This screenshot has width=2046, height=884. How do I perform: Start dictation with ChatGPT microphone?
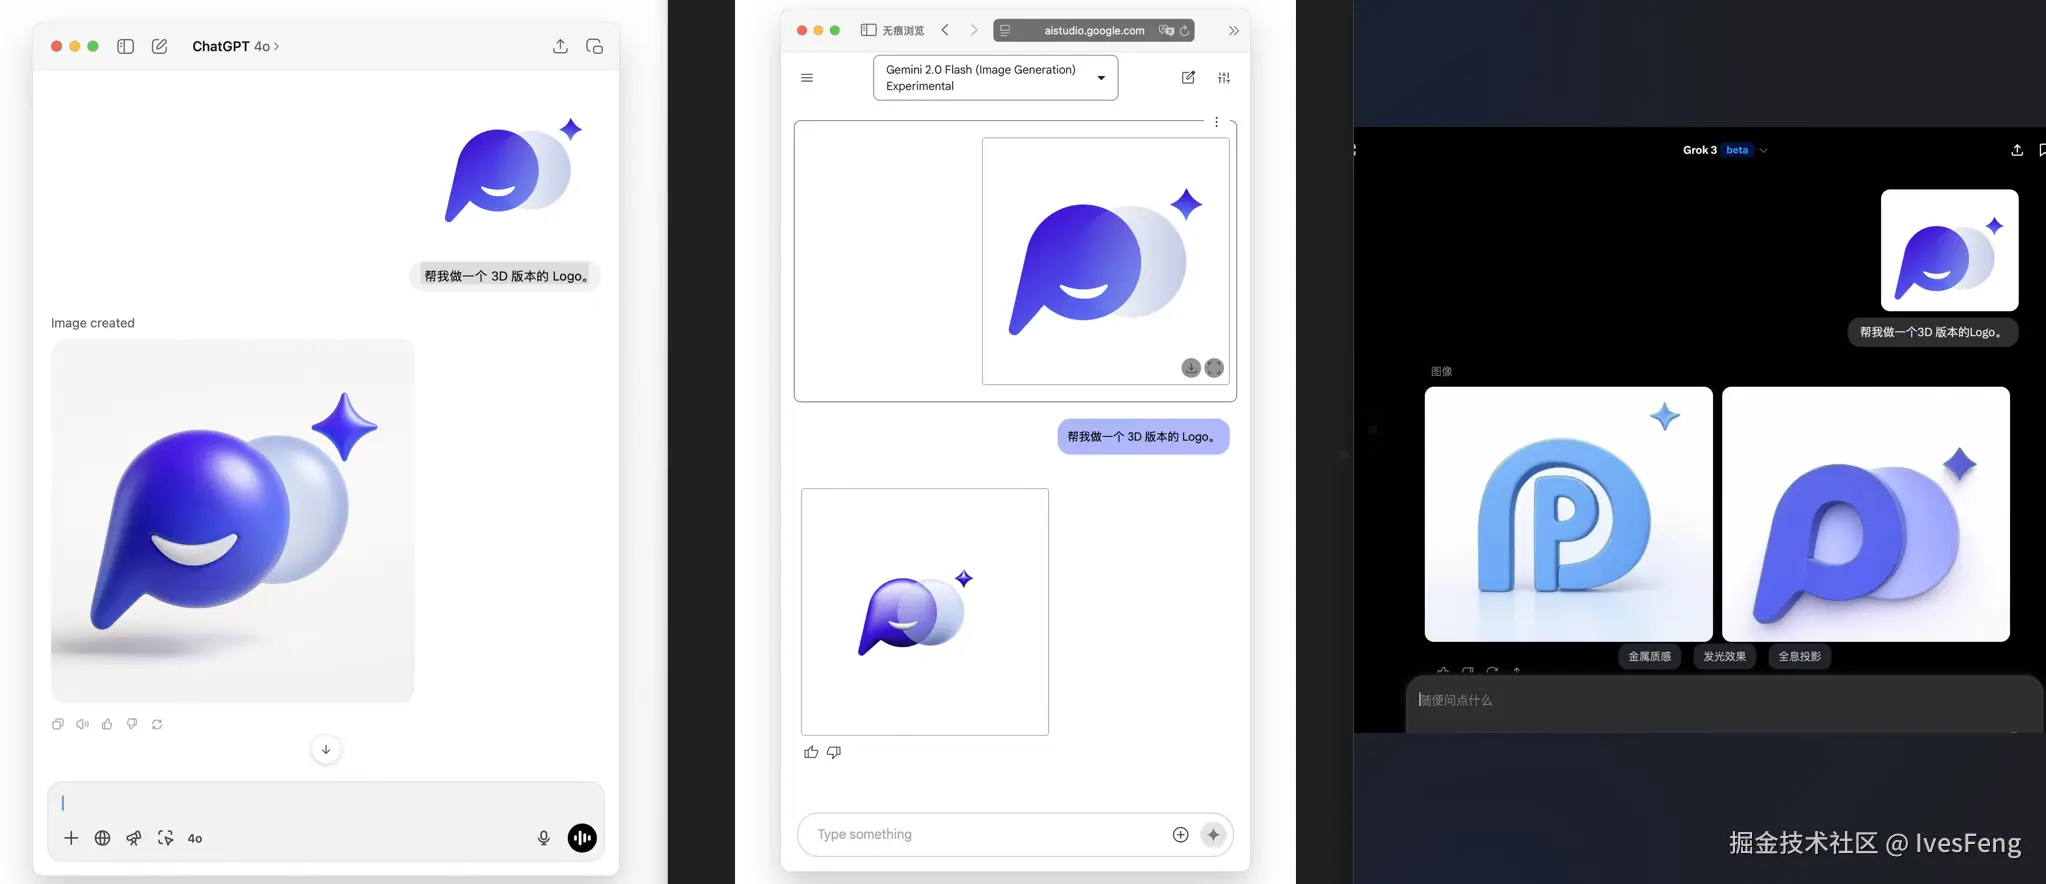(x=544, y=838)
